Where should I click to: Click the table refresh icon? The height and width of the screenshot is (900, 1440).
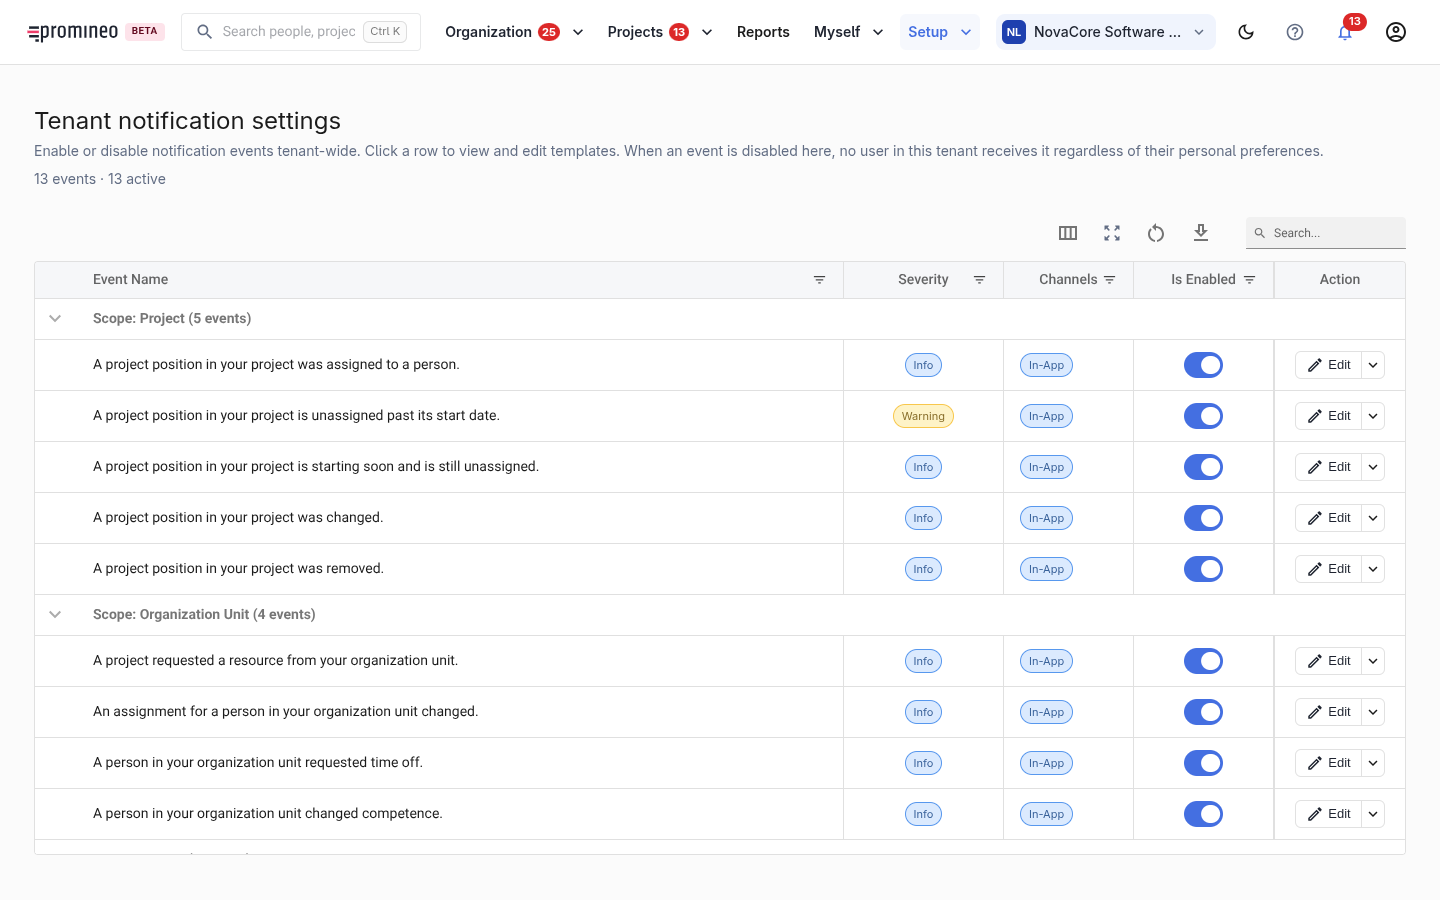(1156, 233)
